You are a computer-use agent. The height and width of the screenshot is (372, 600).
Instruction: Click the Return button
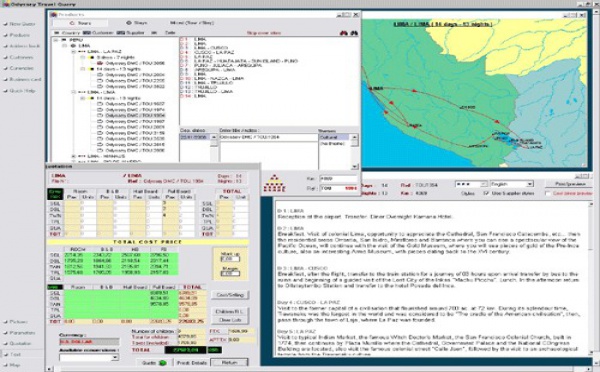coord(230,362)
